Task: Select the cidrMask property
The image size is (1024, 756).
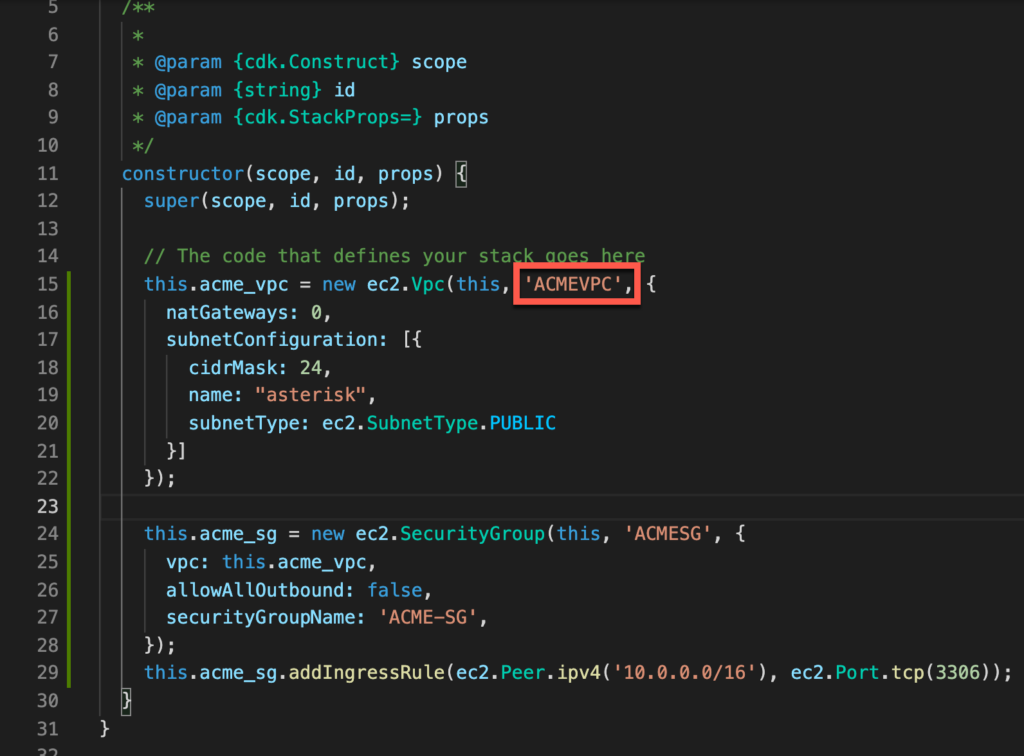Action: [x=232, y=368]
